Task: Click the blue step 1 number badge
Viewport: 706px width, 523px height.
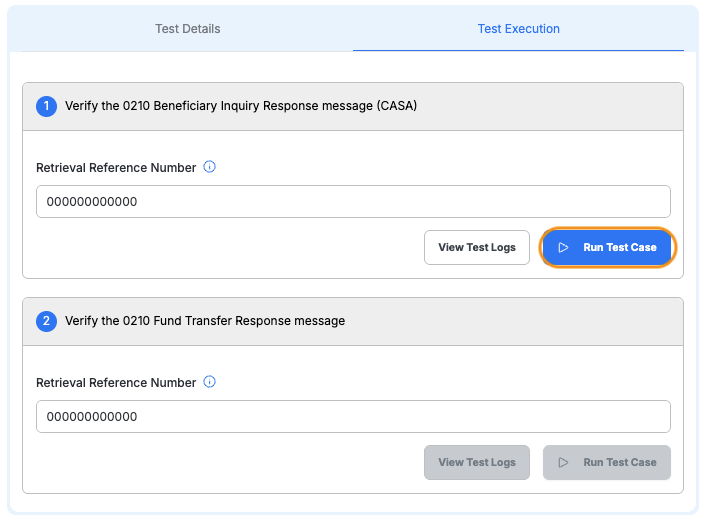Action: click(x=47, y=106)
